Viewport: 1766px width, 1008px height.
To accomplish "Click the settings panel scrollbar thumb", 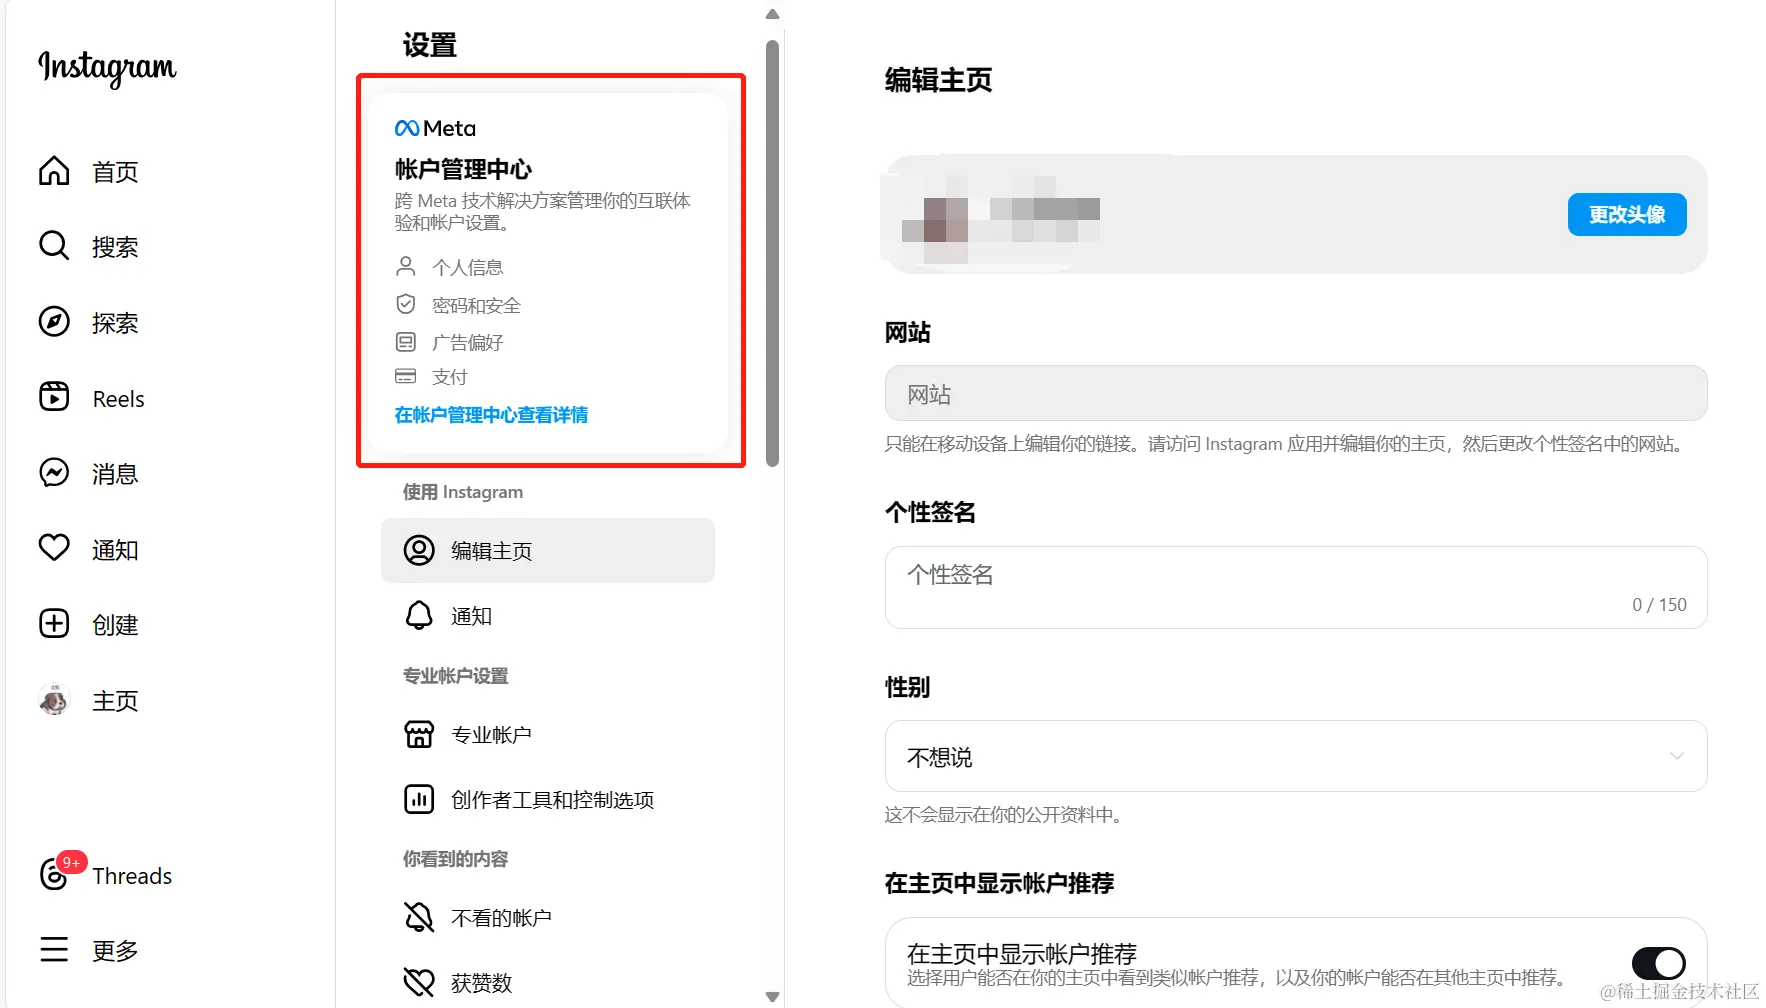I will (772, 253).
